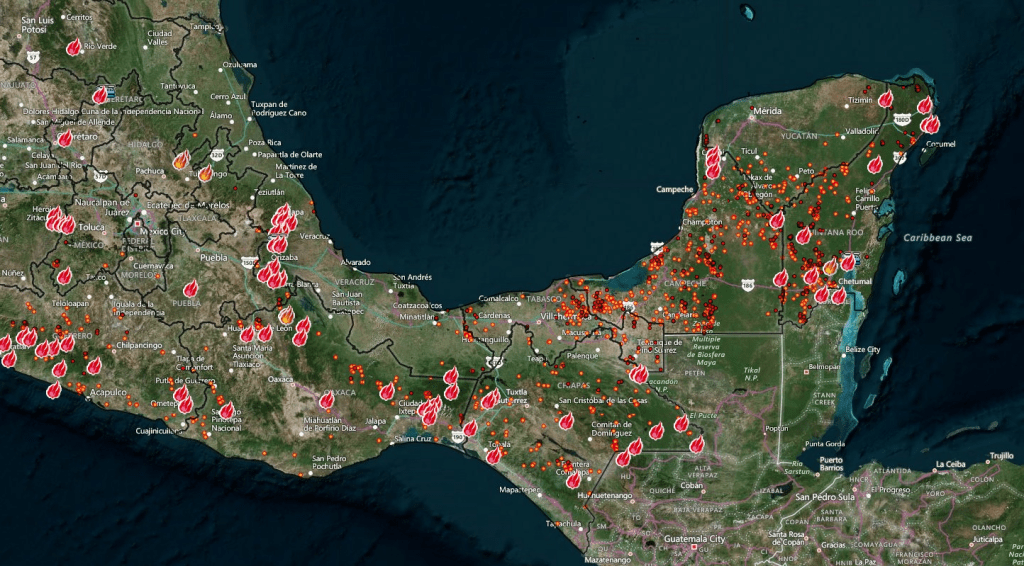The width and height of the screenshot is (1024, 566).
Task: Select the Huehuetenango label
Action: pos(603,496)
